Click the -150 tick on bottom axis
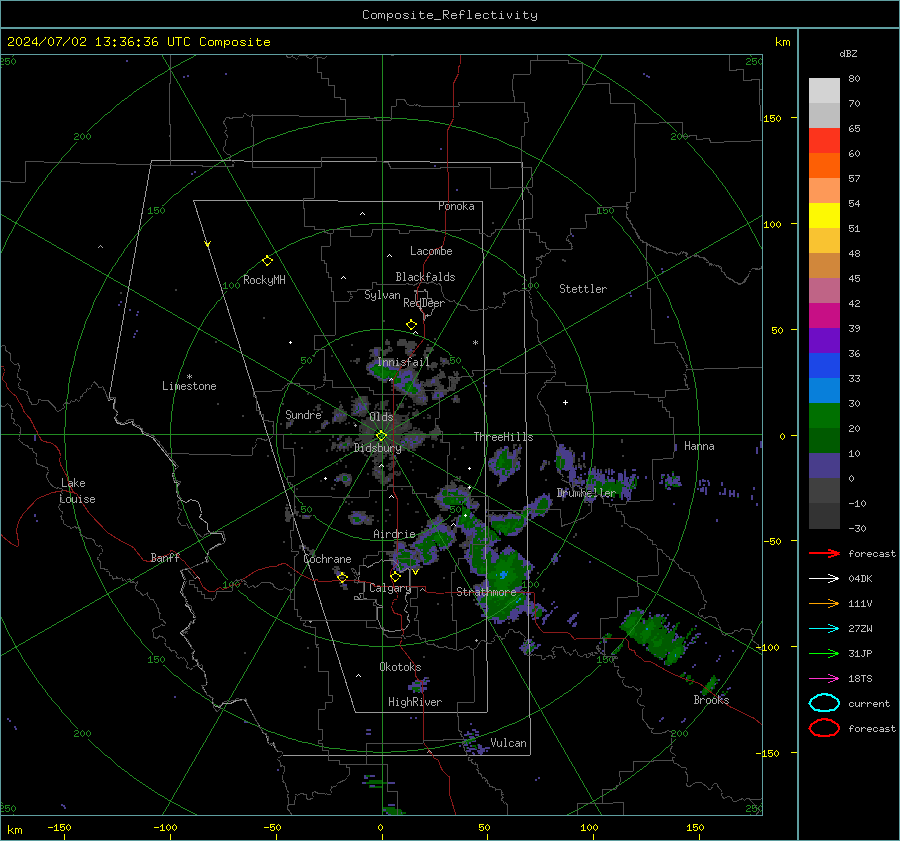900x841 pixels. point(60,827)
